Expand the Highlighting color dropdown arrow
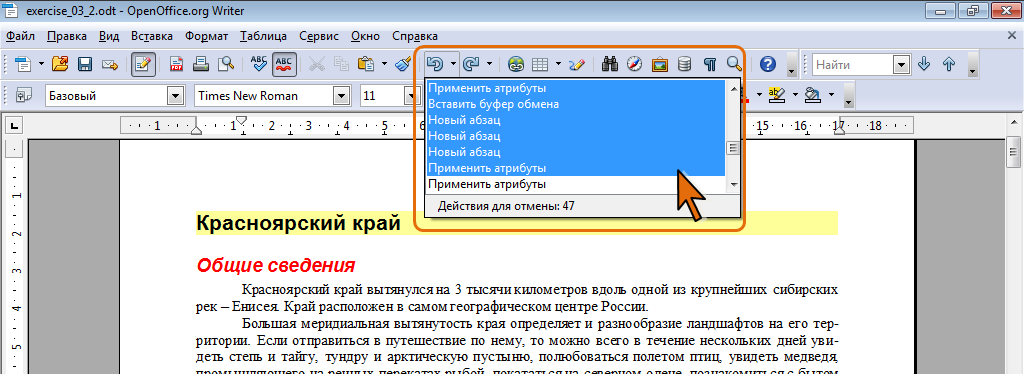 (x=795, y=95)
